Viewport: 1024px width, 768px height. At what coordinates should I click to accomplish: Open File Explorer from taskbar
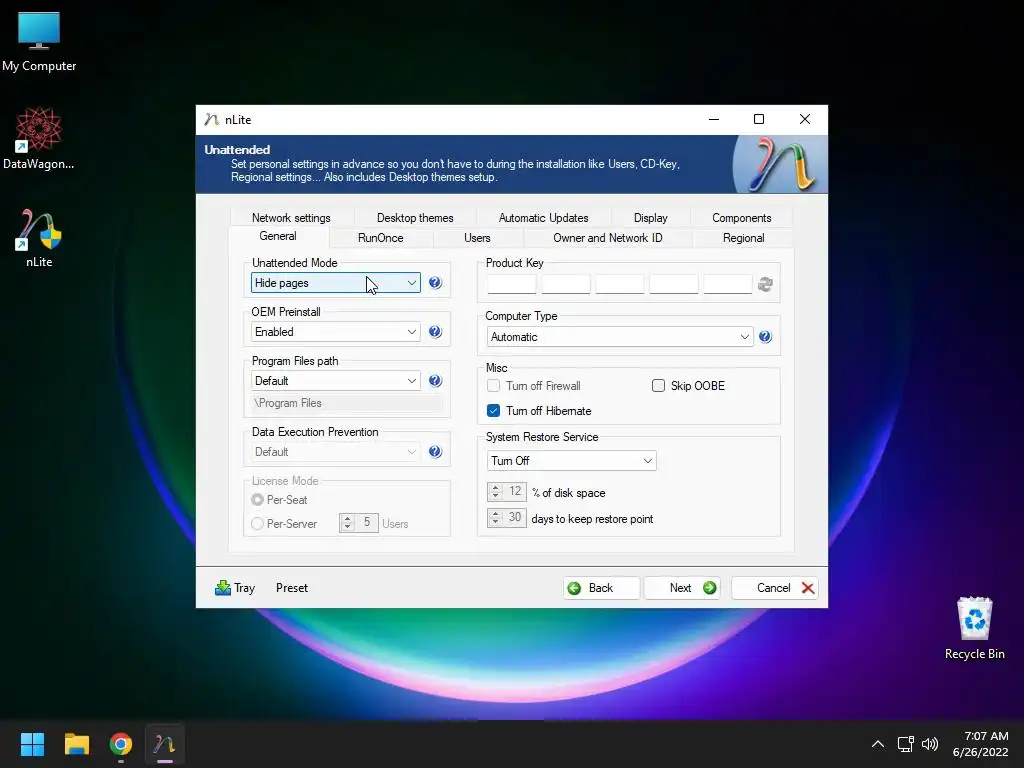(76, 744)
